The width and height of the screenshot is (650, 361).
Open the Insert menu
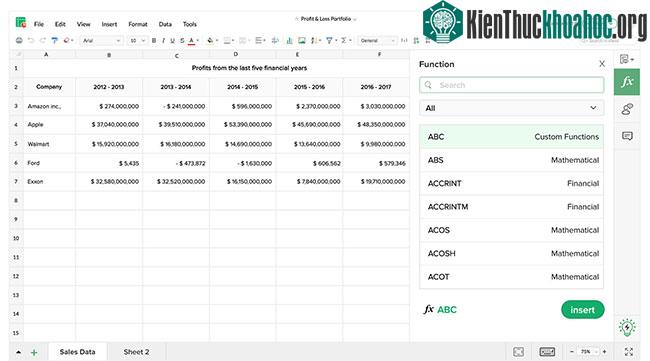pyautogui.click(x=109, y=24)
